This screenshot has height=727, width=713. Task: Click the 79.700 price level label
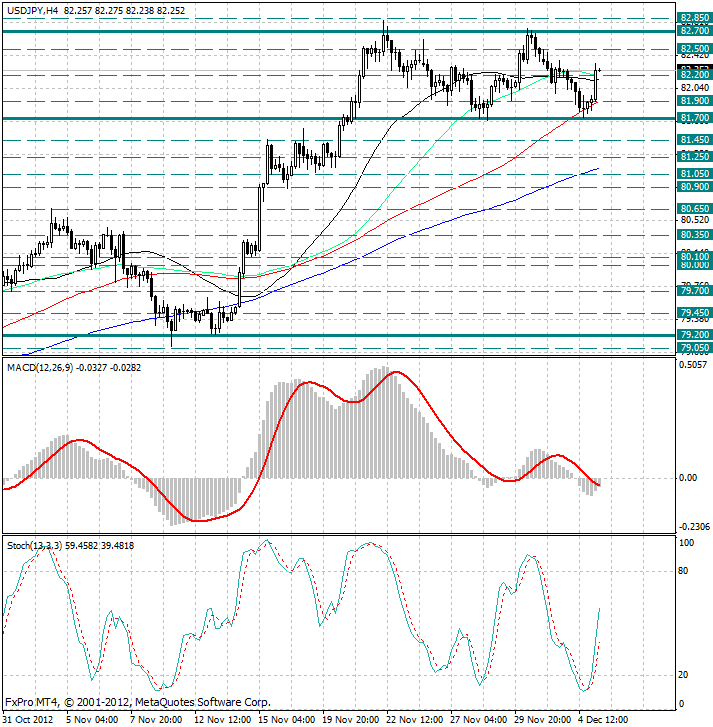tap(694, 291)
